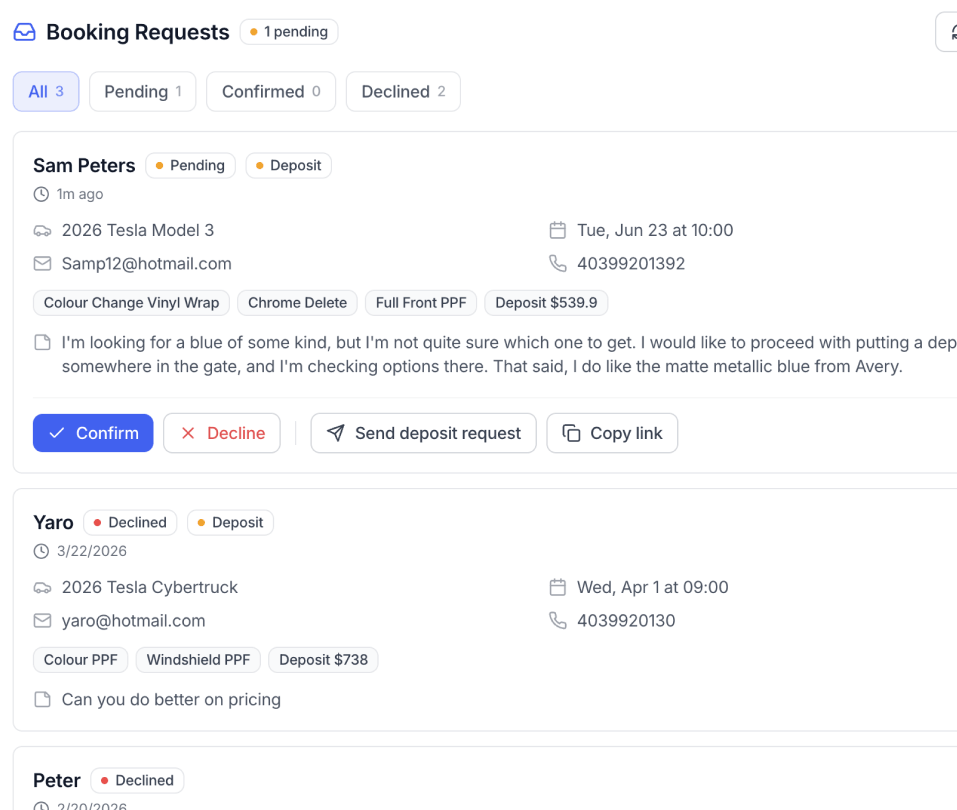The width and height of the screenshot is (957, 810).
Task: Click the note icon on Sam Peters' message
Action: (42, 342)
